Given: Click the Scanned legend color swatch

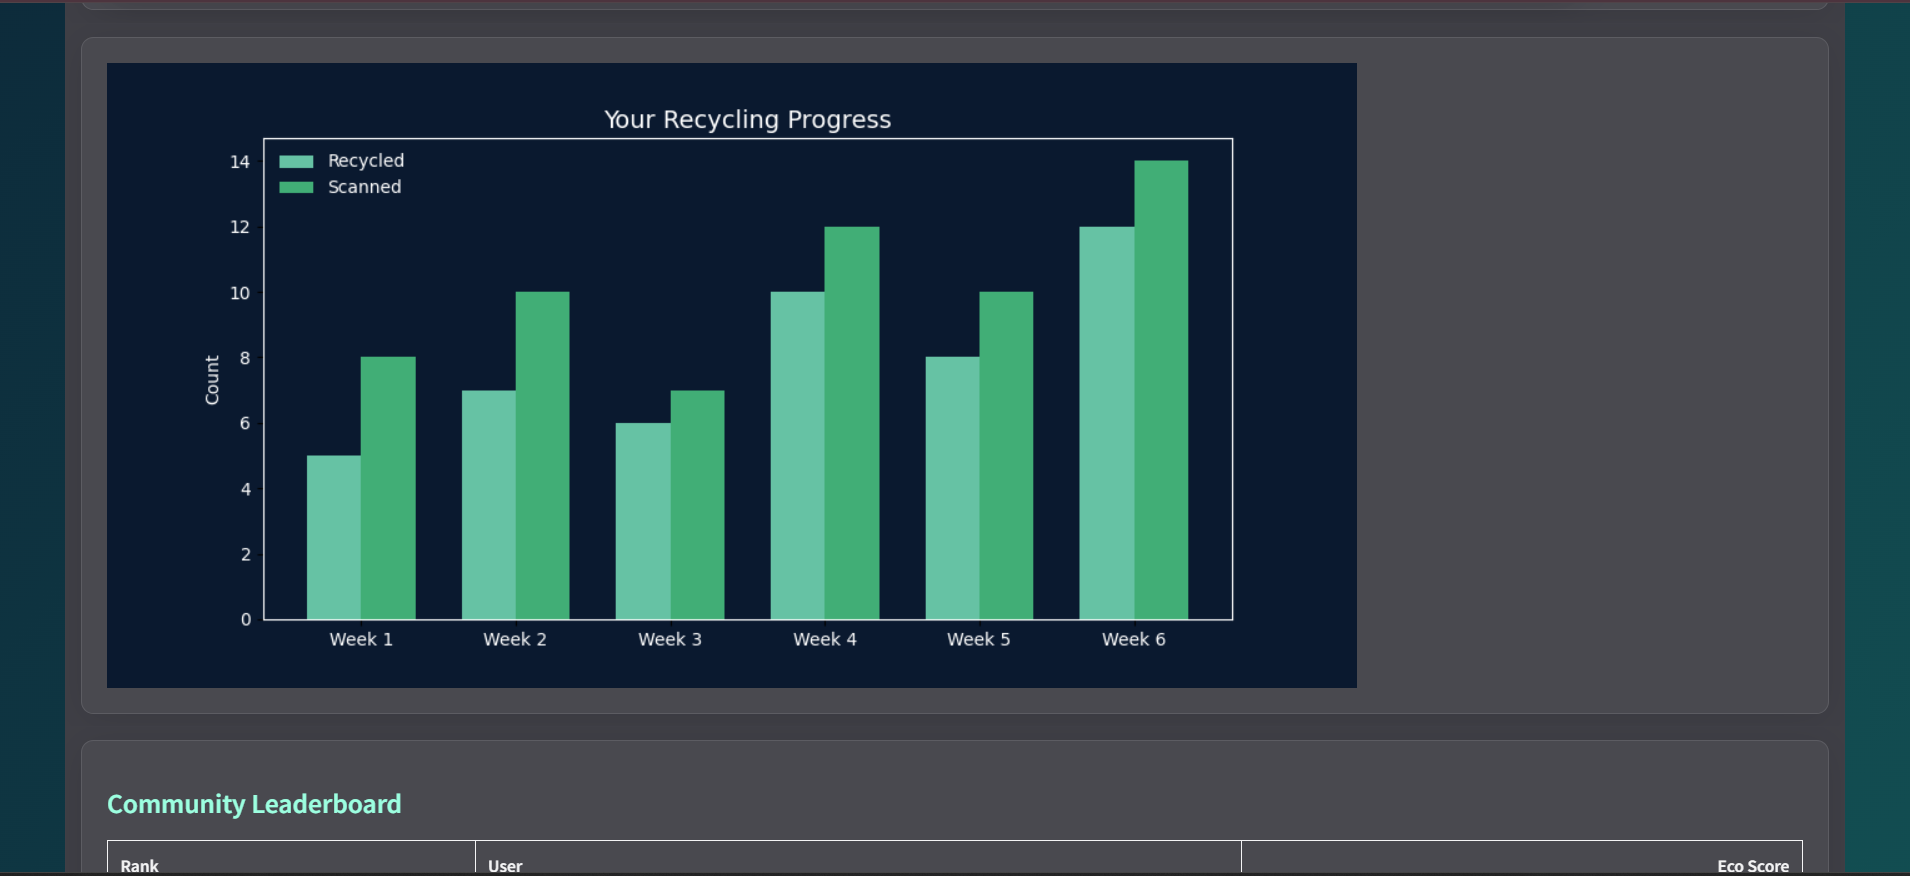Looking at the screenshot, I should pyautogui.click(x=296, y=187).
